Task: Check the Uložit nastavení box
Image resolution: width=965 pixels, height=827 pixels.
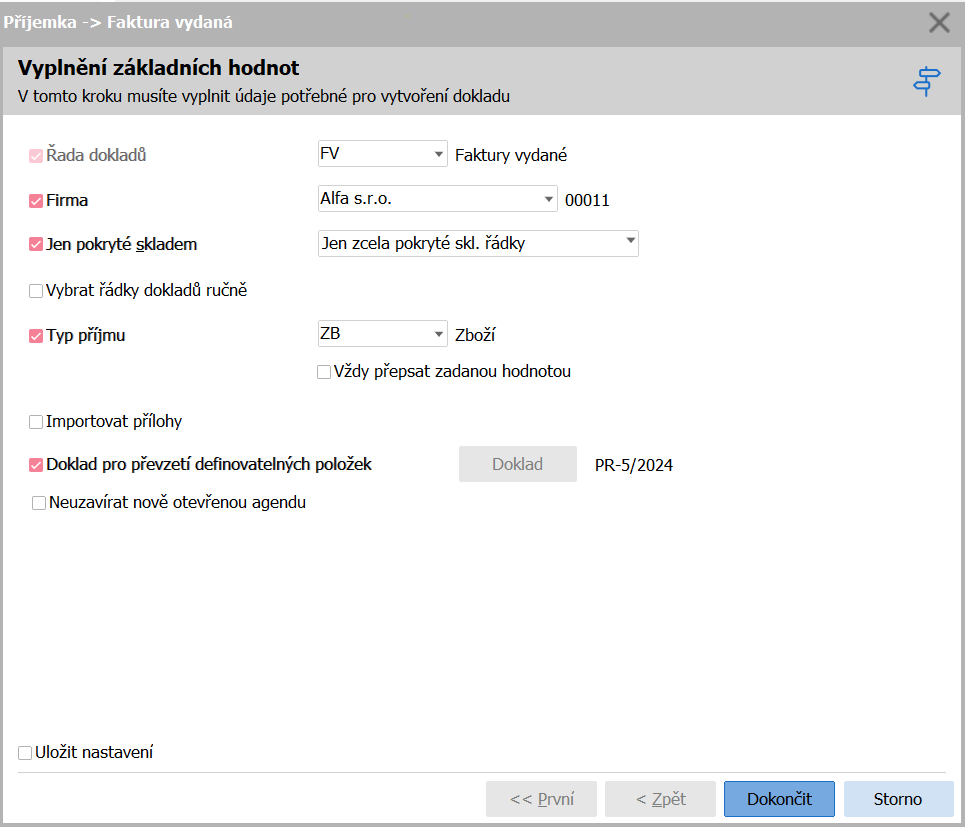Action: [x=25, y=753]
